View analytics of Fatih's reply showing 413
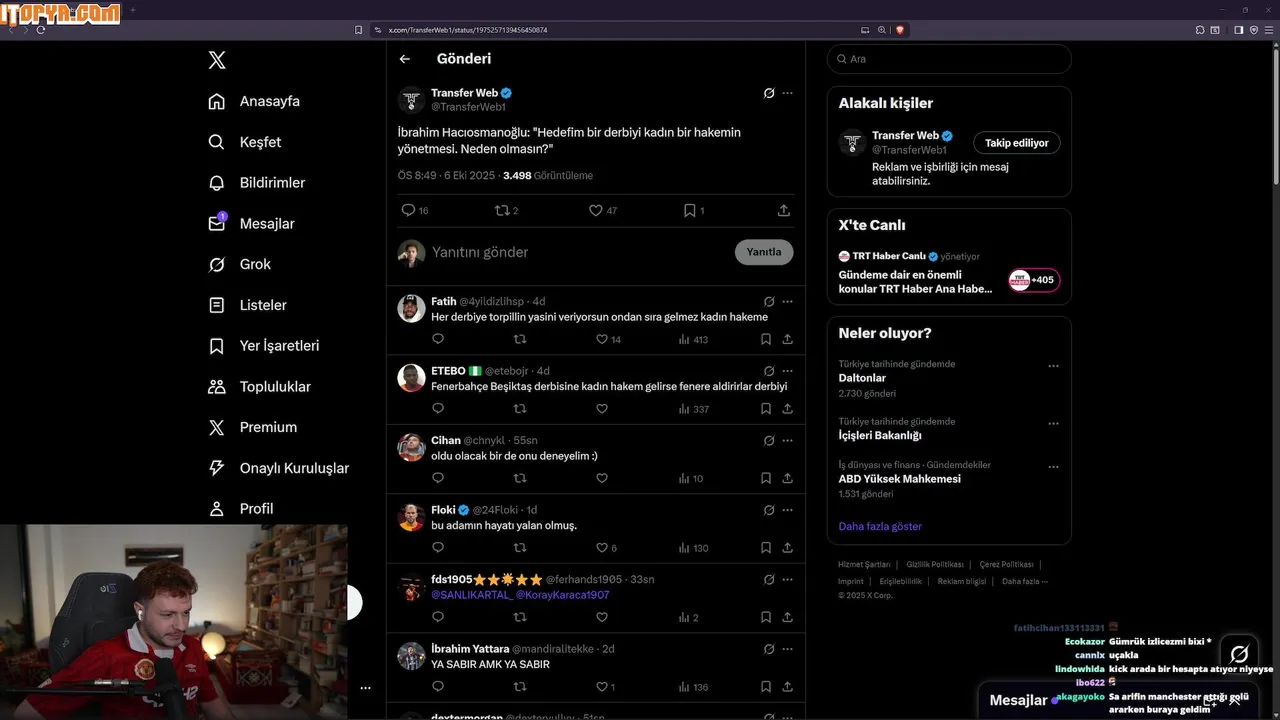The height and width of the screenshot is (720, 1280). [x=693, y=339]
